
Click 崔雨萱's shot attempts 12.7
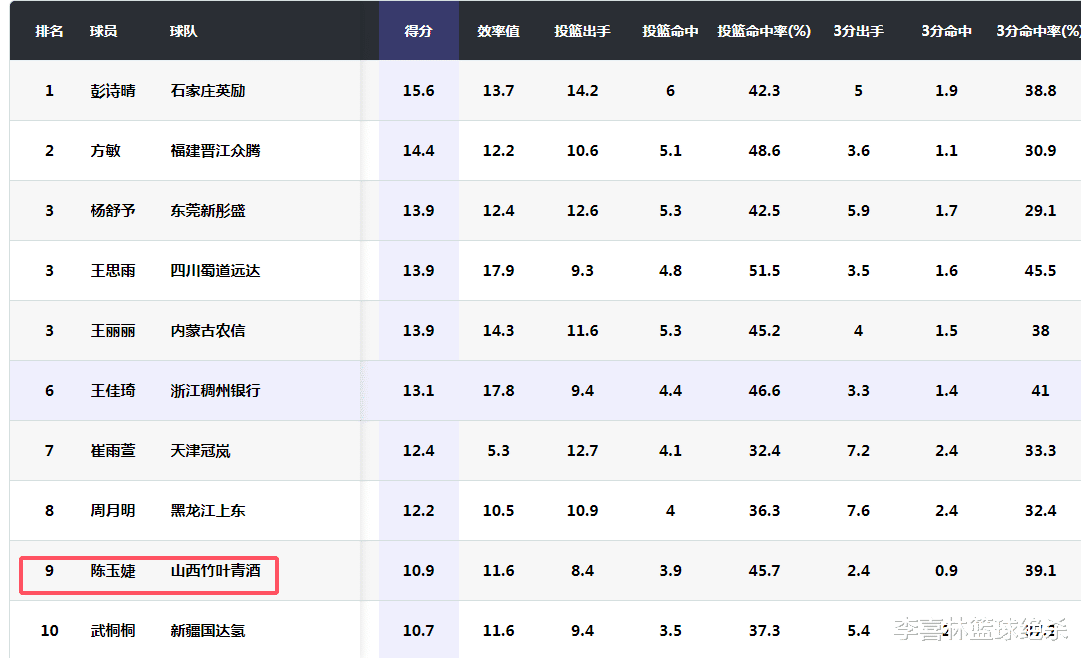pos(583,451)
